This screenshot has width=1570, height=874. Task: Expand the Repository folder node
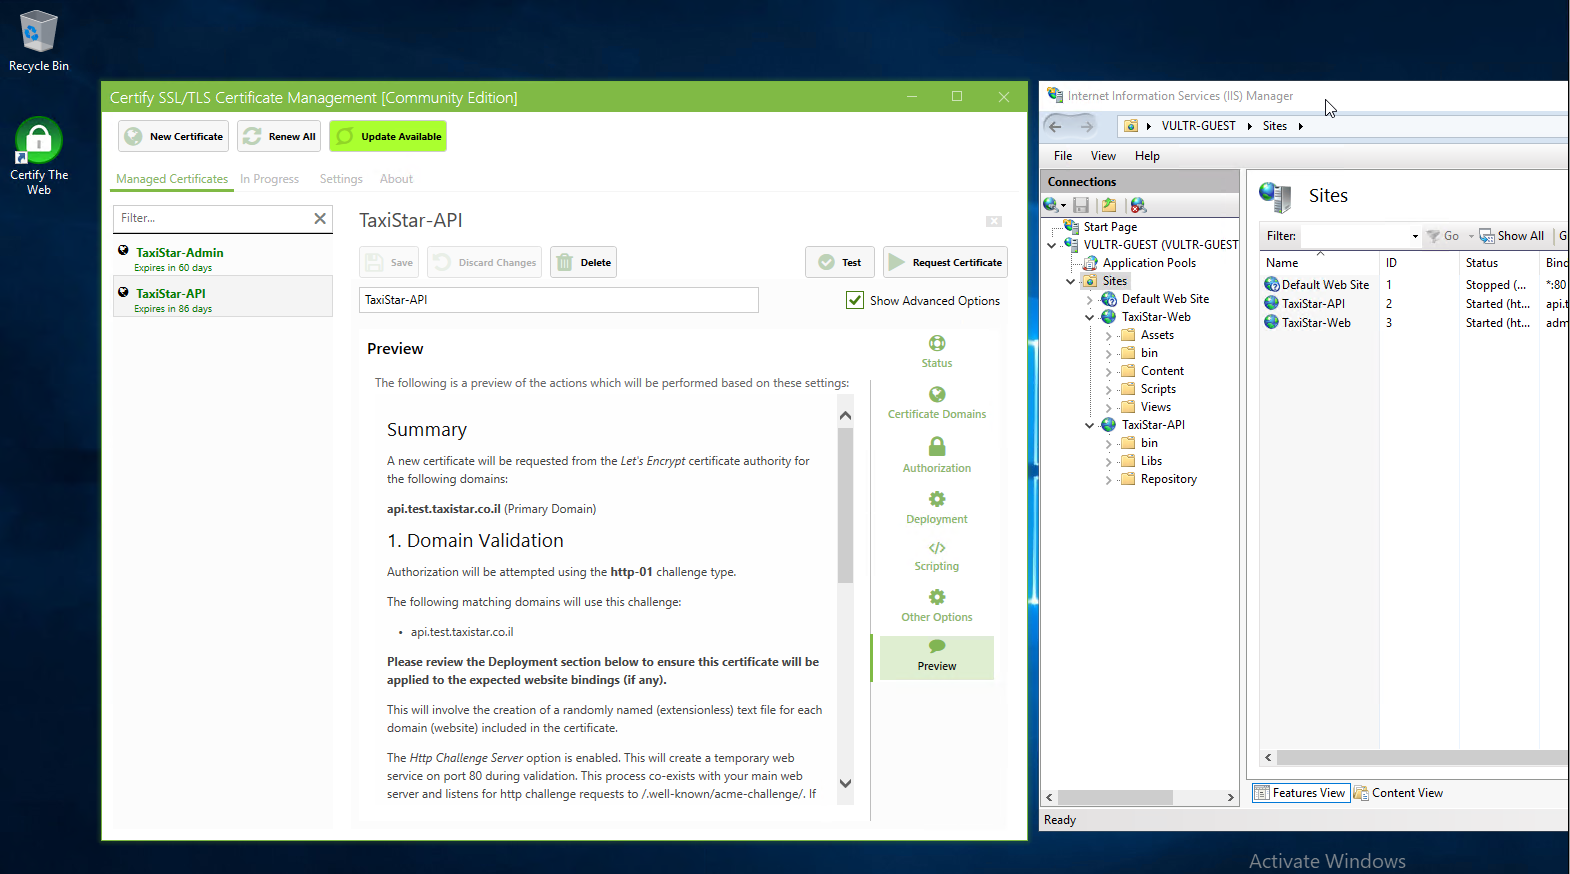click(1109, 479)
